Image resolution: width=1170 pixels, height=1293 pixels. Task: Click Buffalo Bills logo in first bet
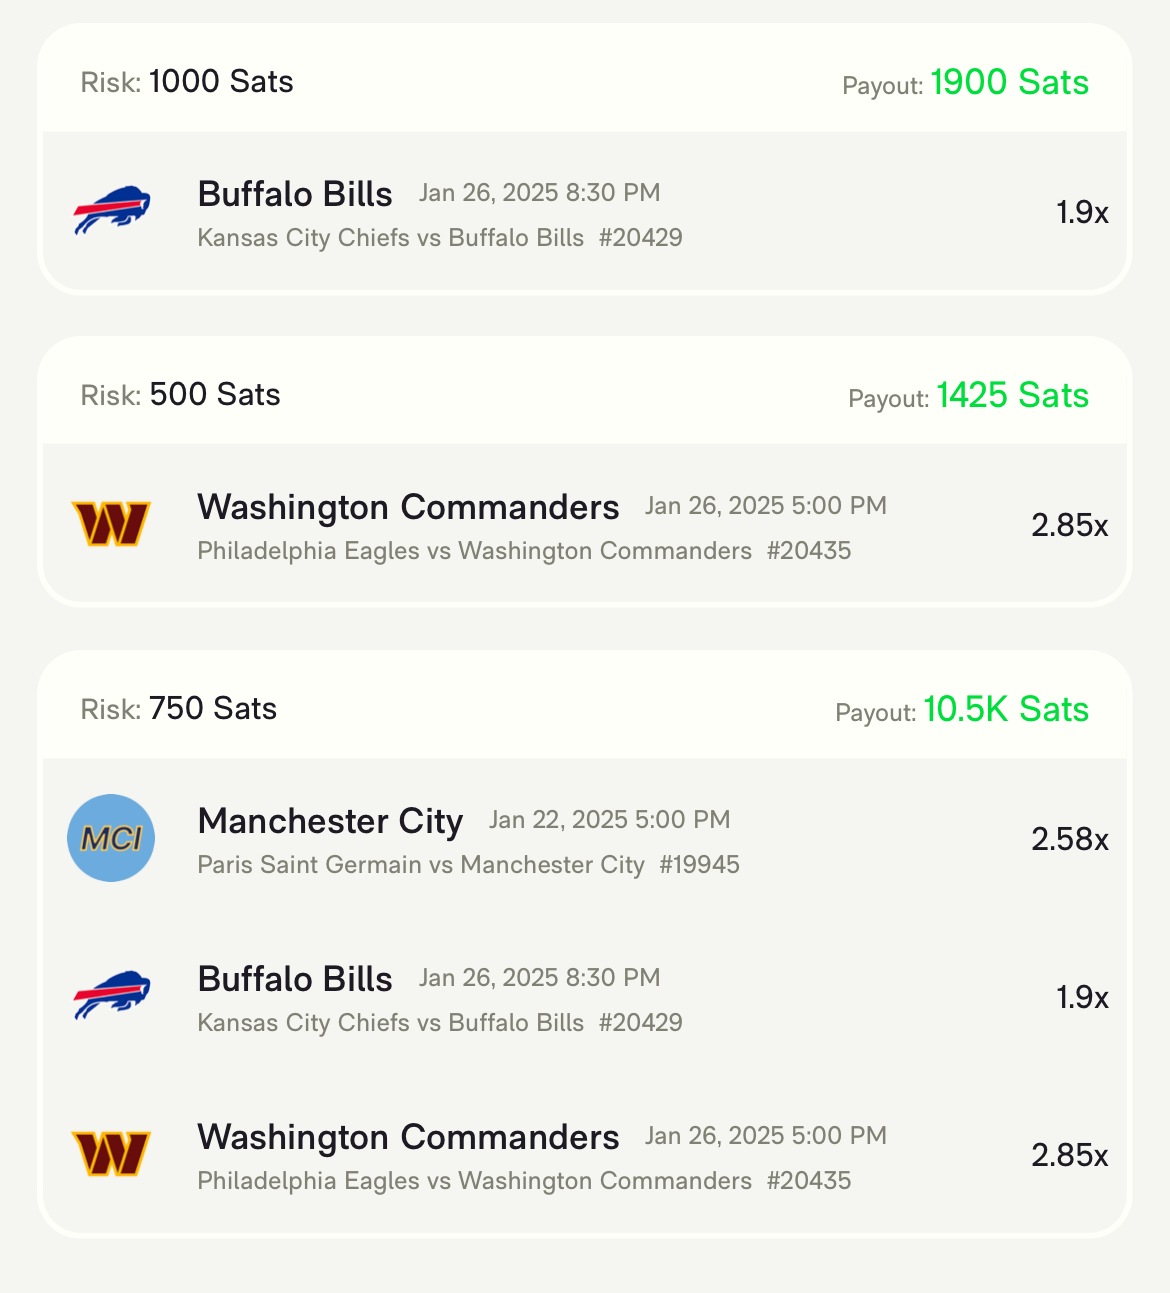point(111,211)
